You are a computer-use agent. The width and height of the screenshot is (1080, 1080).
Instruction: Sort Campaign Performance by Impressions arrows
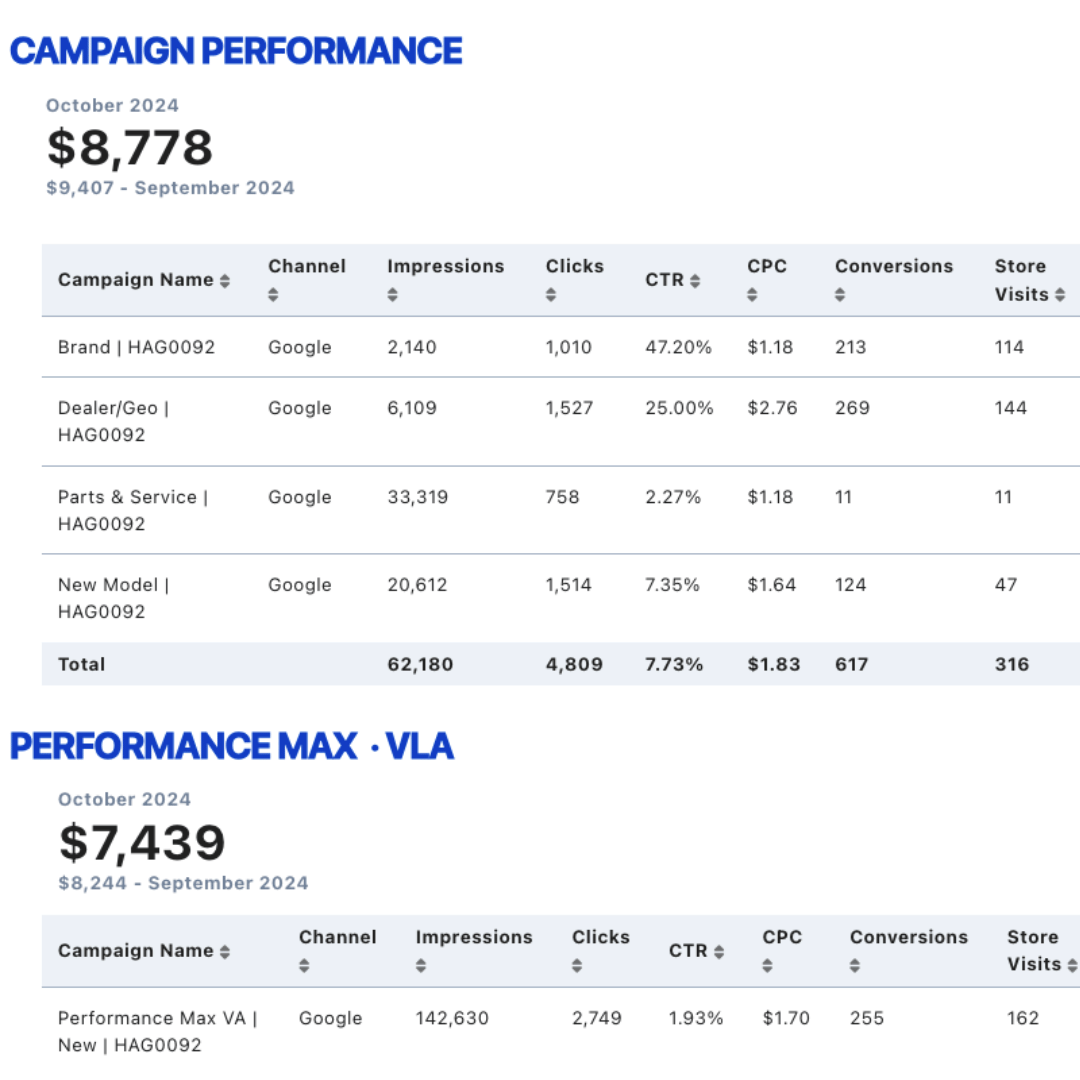click(393, 295)
